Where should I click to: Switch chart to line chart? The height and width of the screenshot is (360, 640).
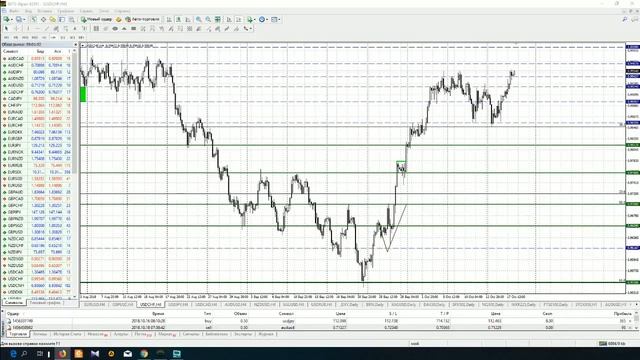coord(188,19)
